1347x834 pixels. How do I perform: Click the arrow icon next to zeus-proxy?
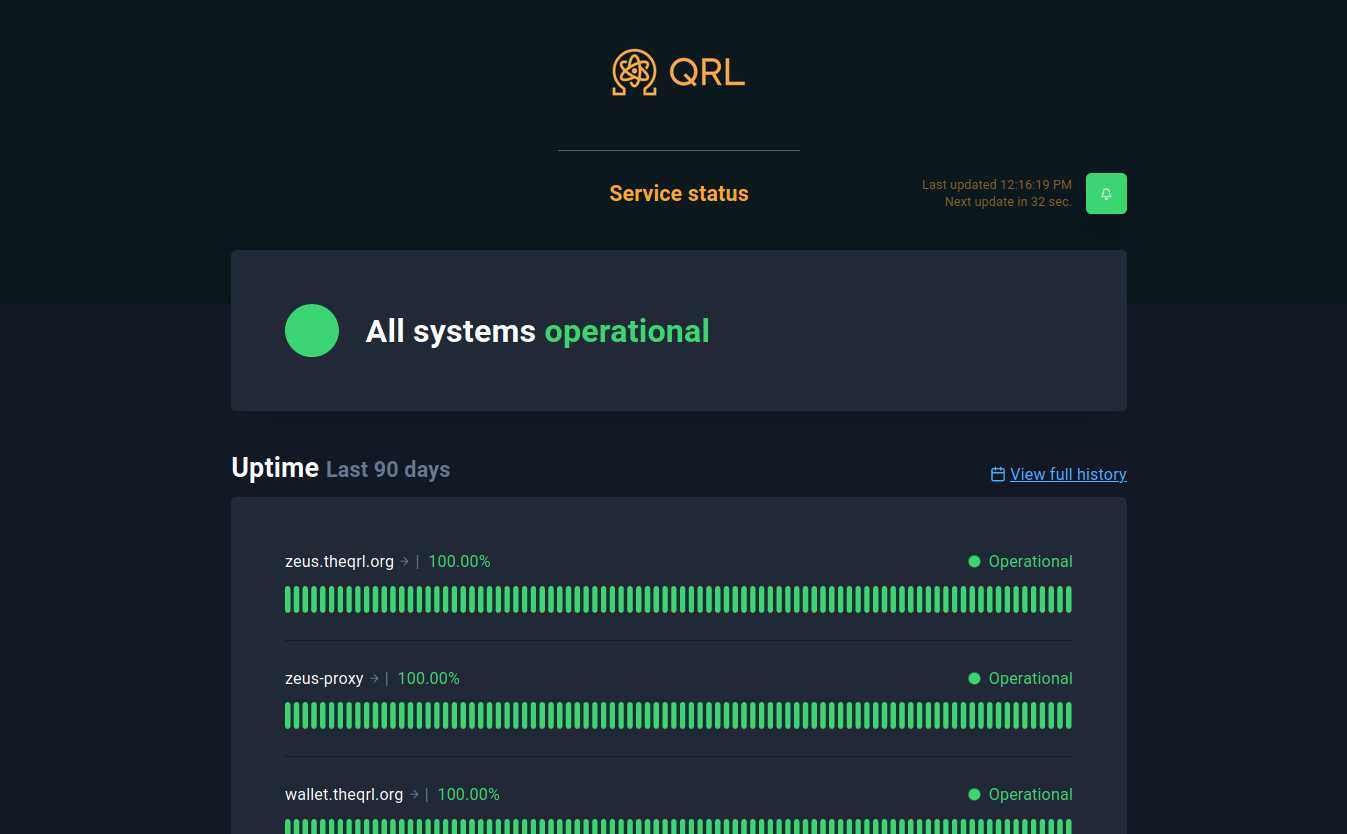[x=374, y=678]
